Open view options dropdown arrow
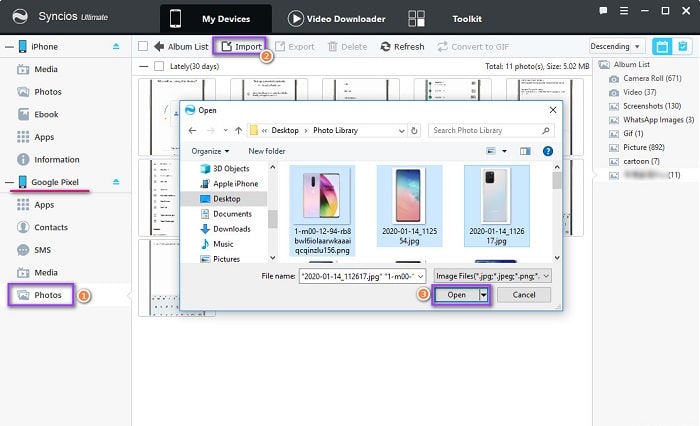Screen dimensions: 700x426 (504, 151)
